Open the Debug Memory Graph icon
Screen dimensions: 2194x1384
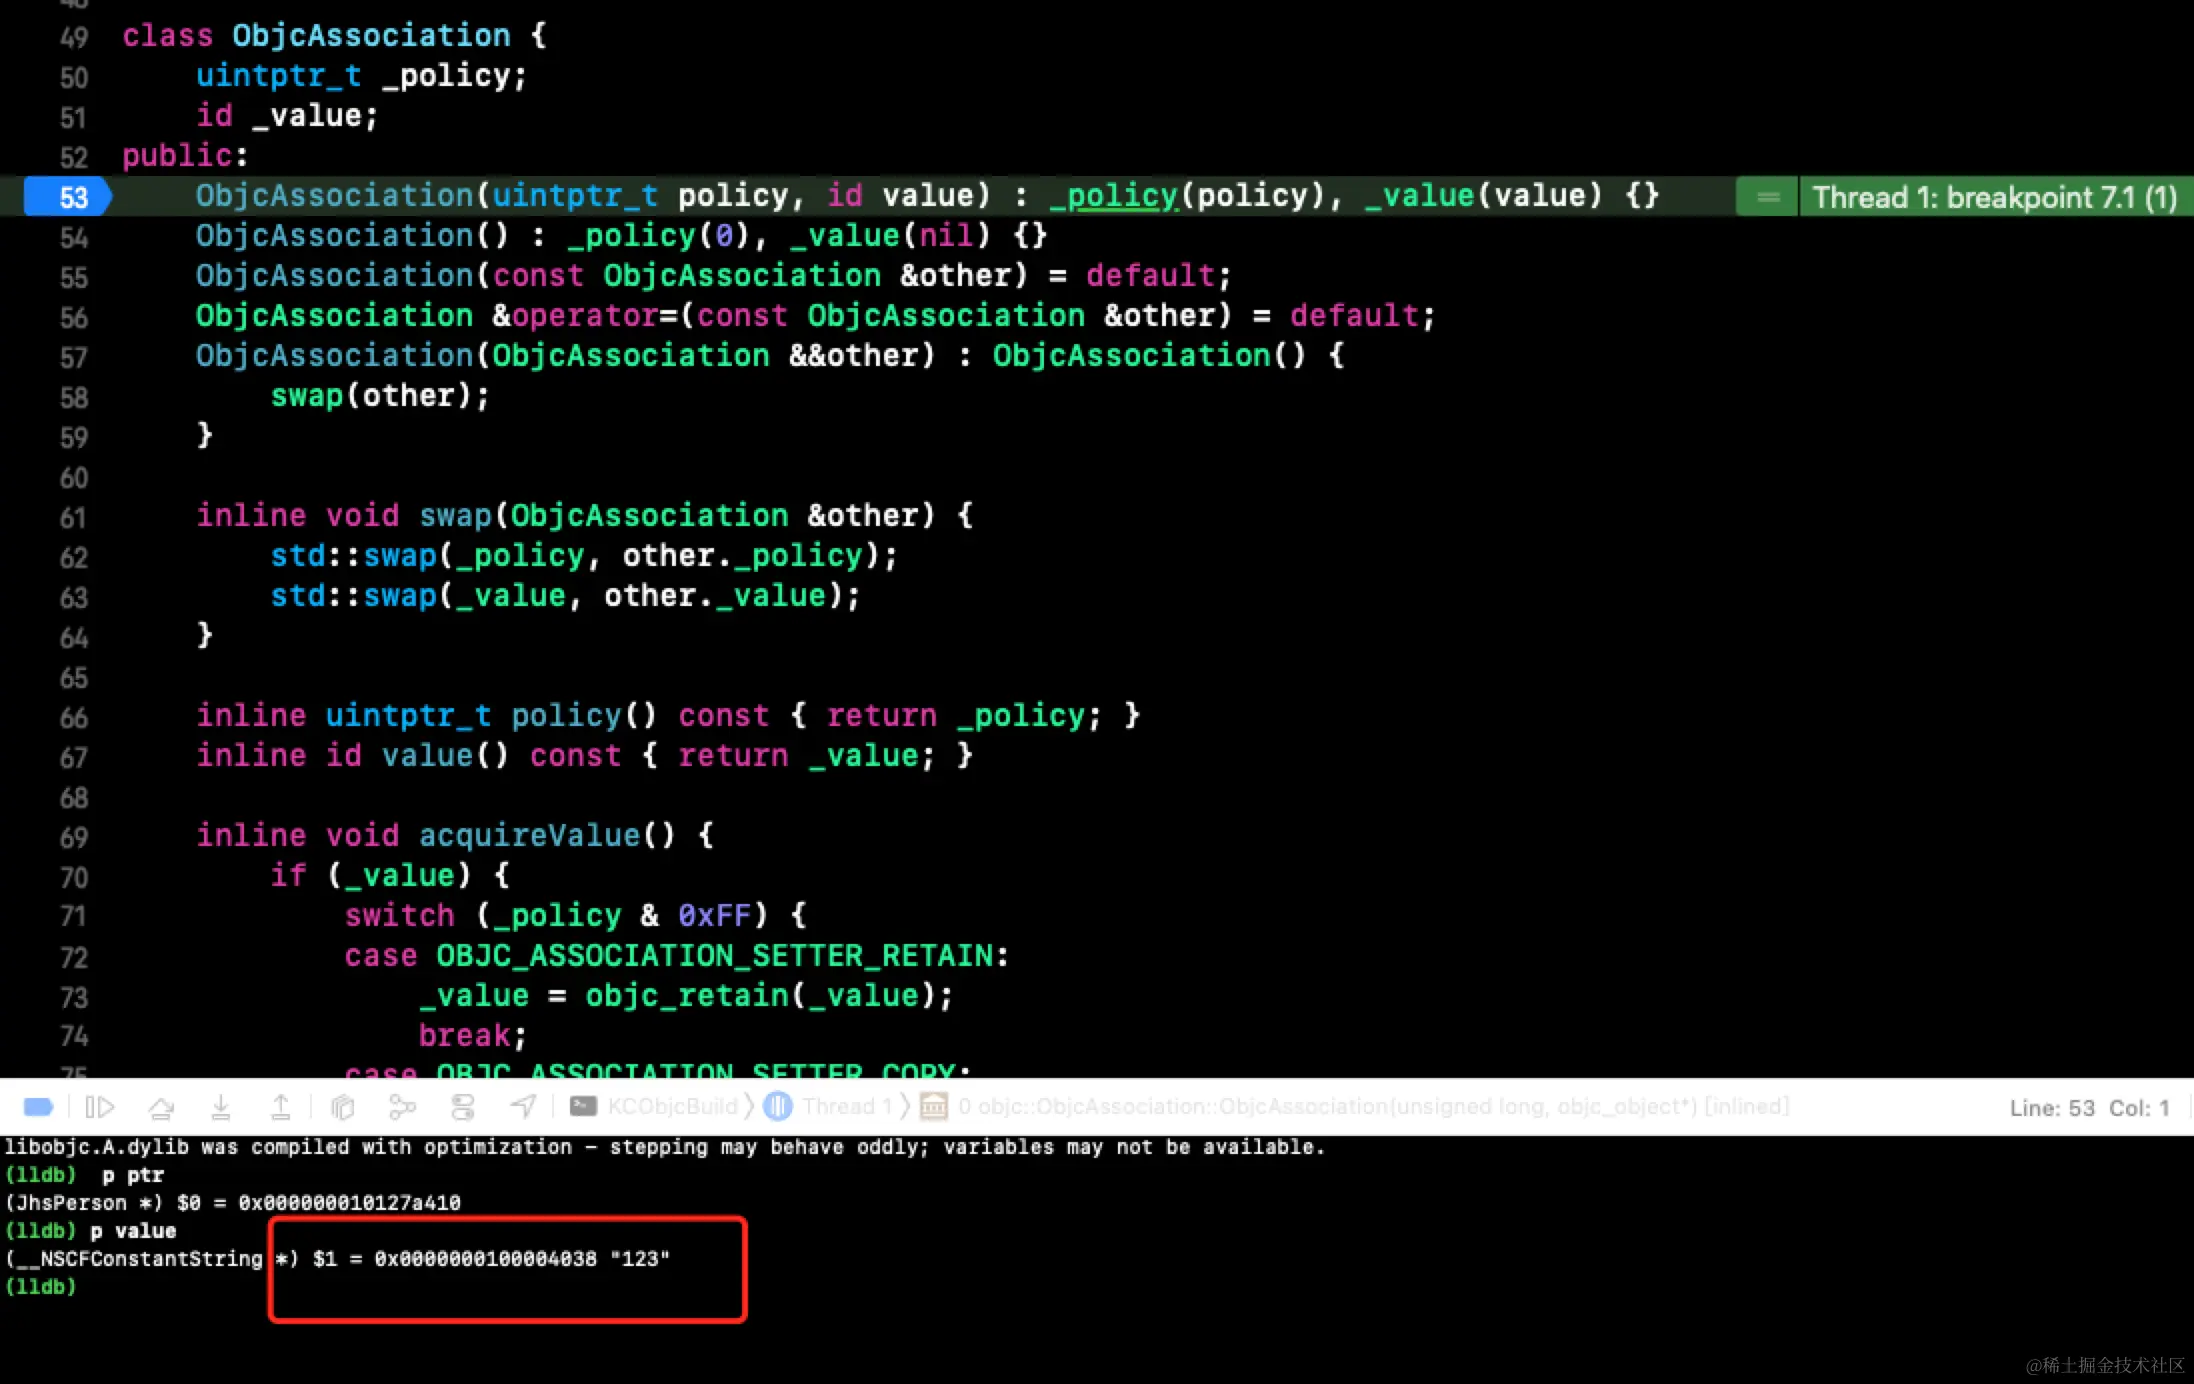coord(402,1107)
